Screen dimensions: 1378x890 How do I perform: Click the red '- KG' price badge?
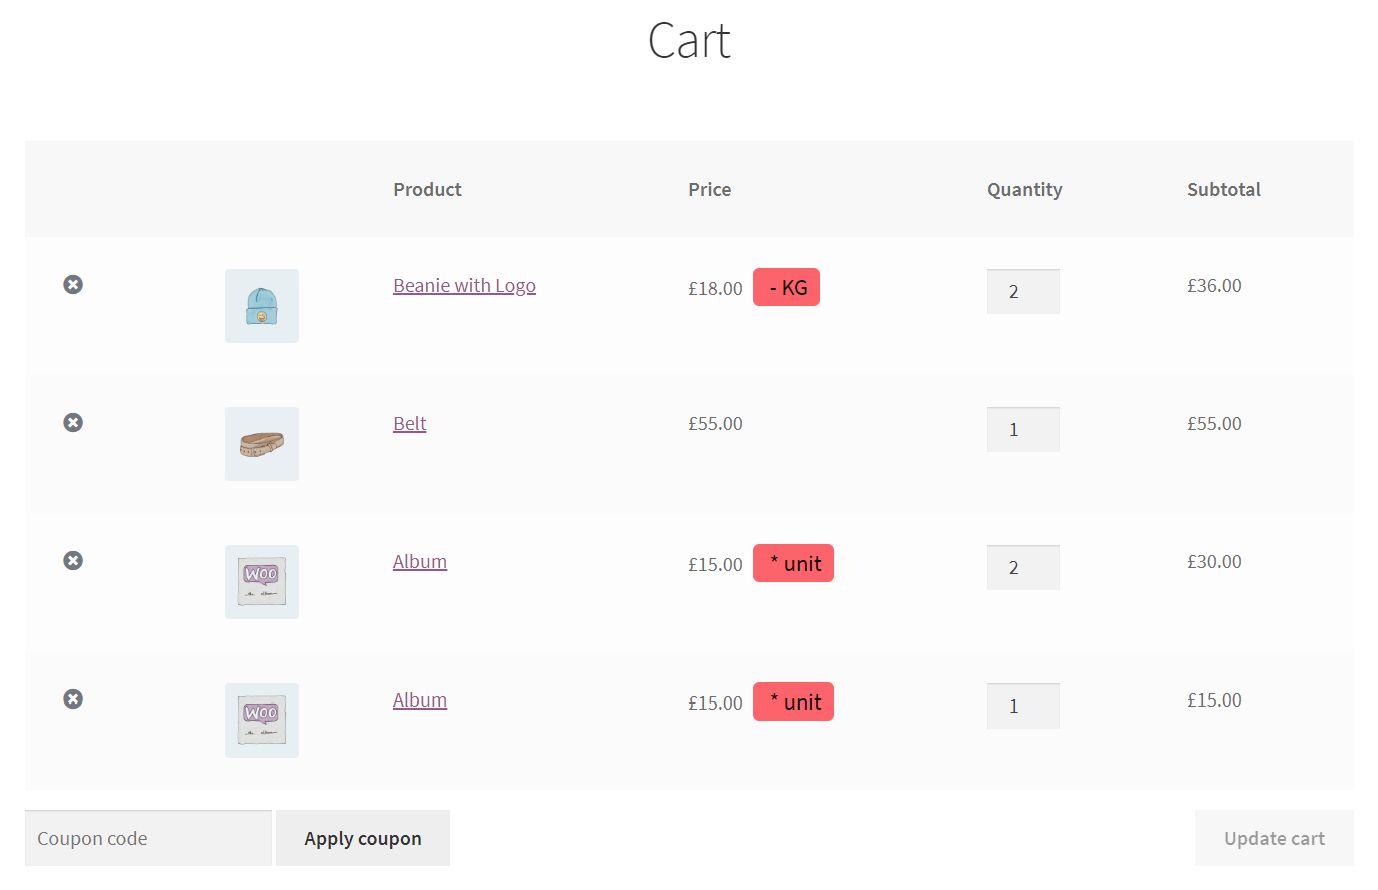coord(786,288)
